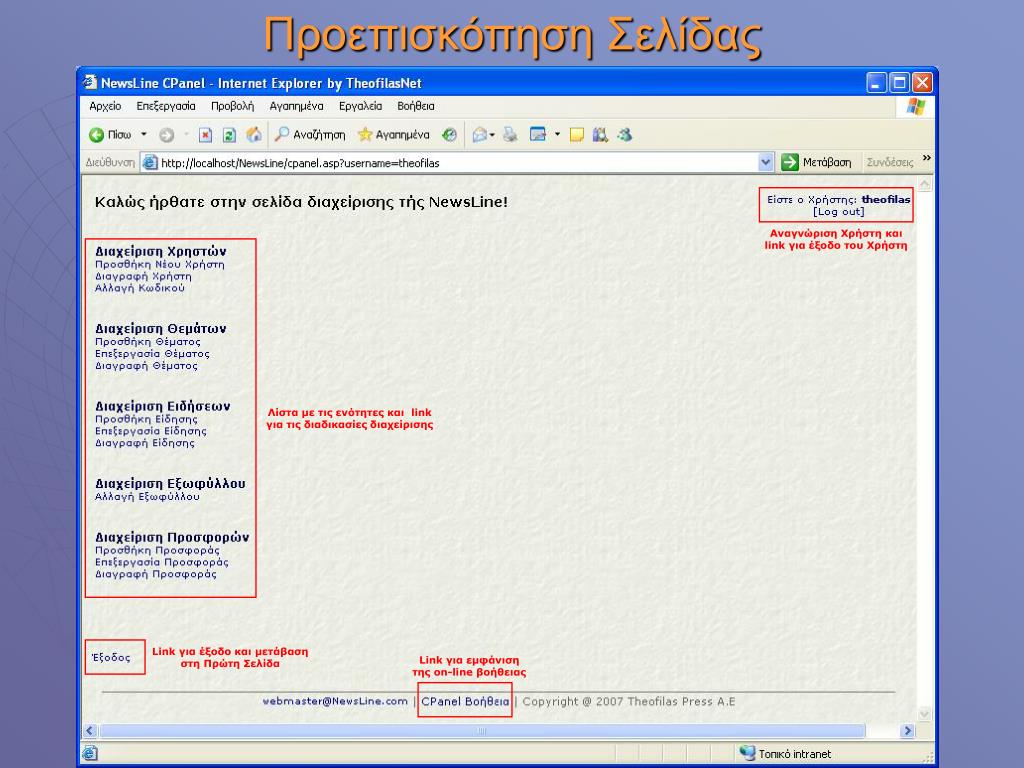Viewport: 1024px width, 768px height.
Task: Click the Διαχείριση Προσφορών heading
Action: click(x=172, y=537)
